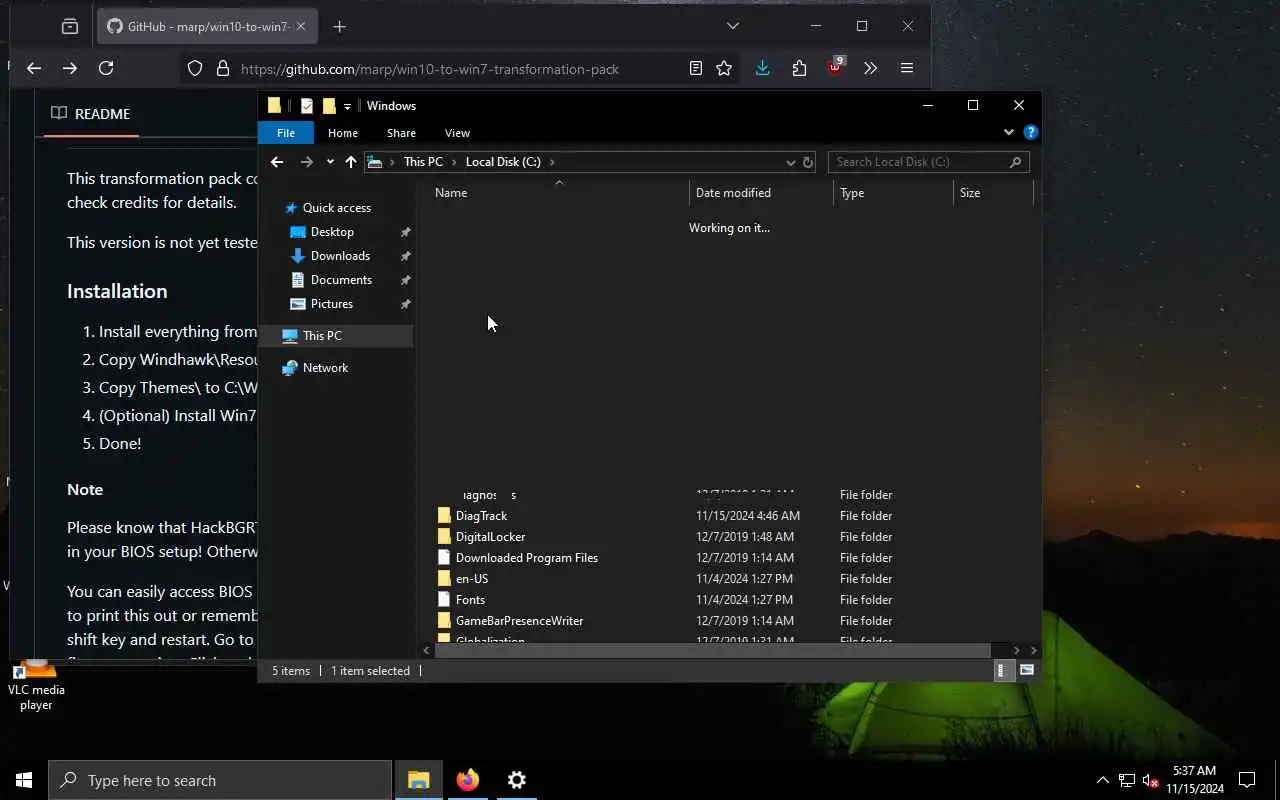This screenshot has height=800, width=1280.
Task: Bookmark this page with the star icon
Action: (724, 68)
